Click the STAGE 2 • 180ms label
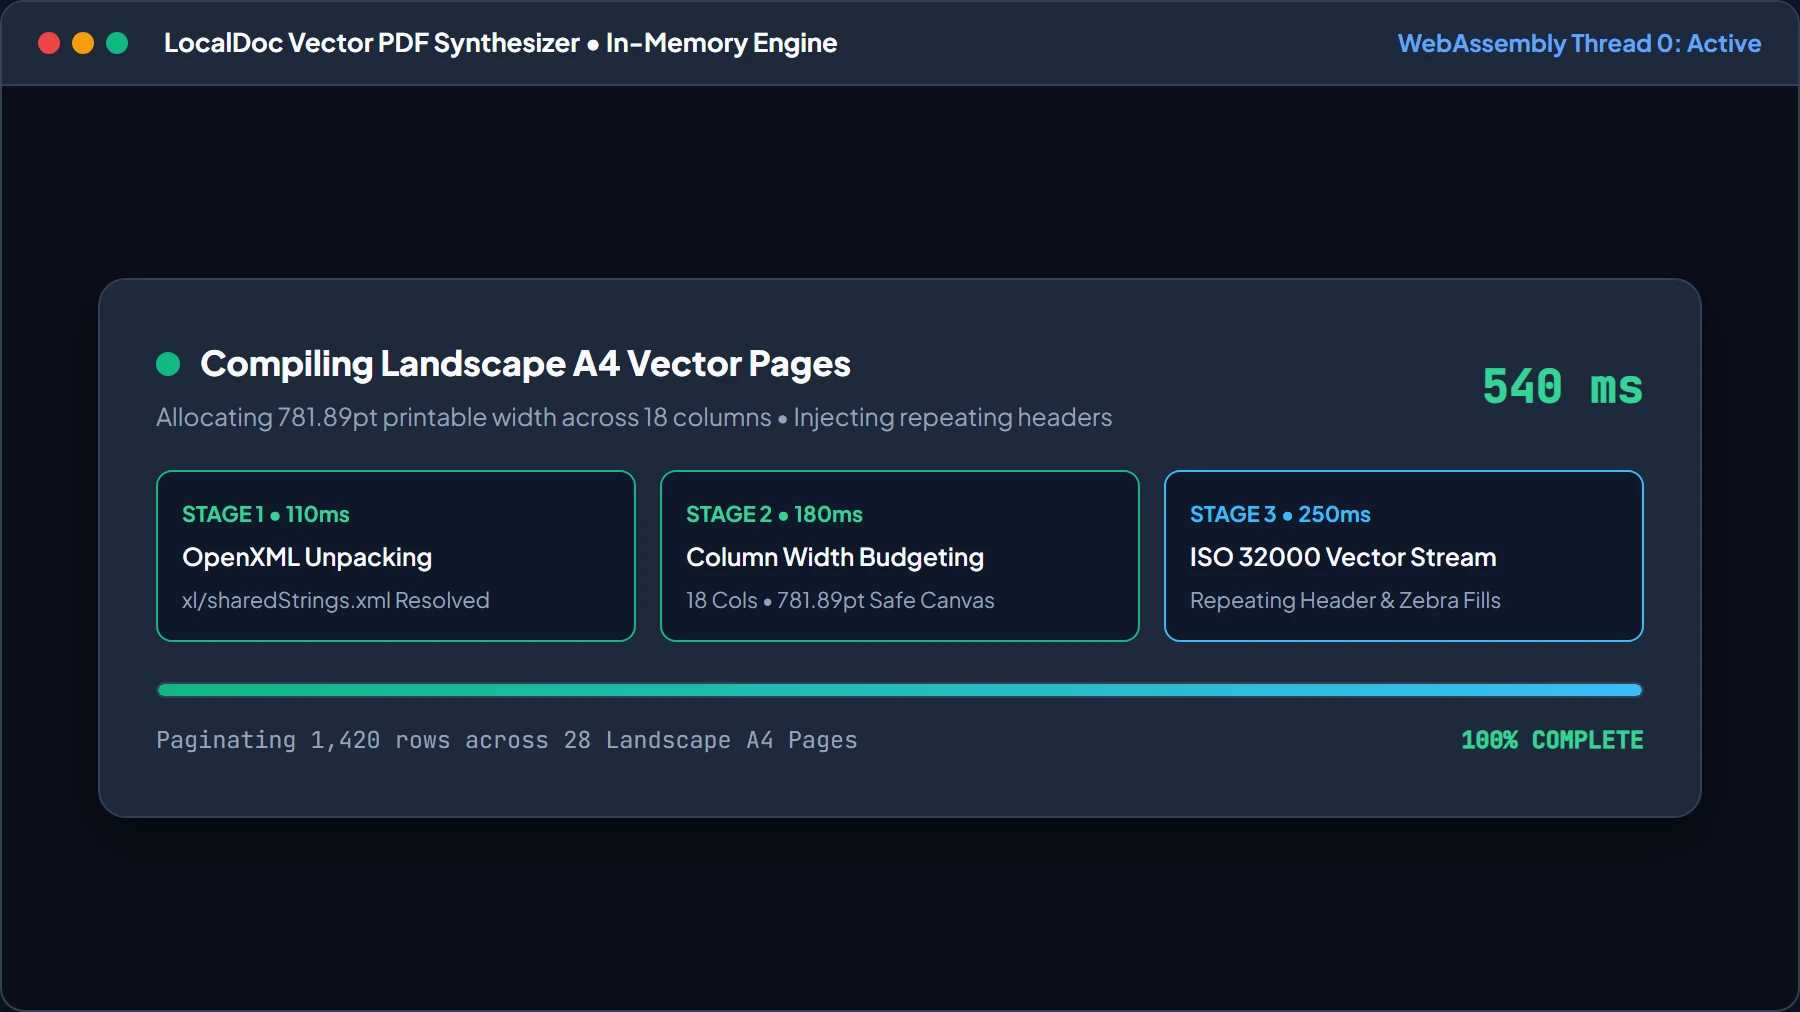This screenshot has height=1012, width=1800. click(774, 514)
